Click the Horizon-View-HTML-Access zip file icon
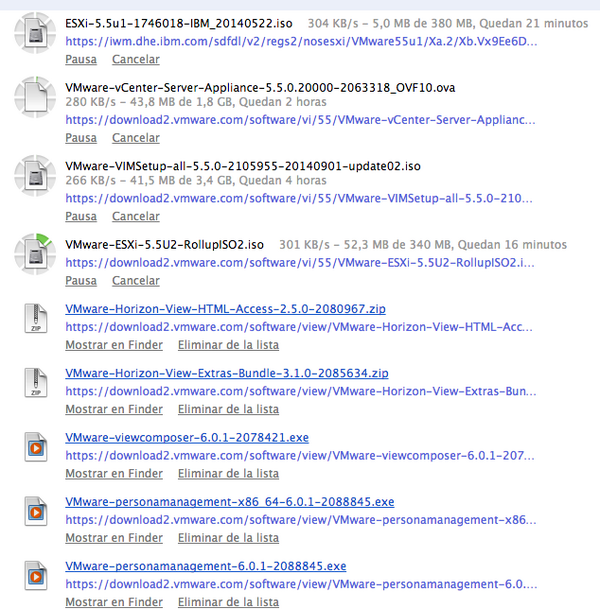The image size is (600, 609). point(36,318)
